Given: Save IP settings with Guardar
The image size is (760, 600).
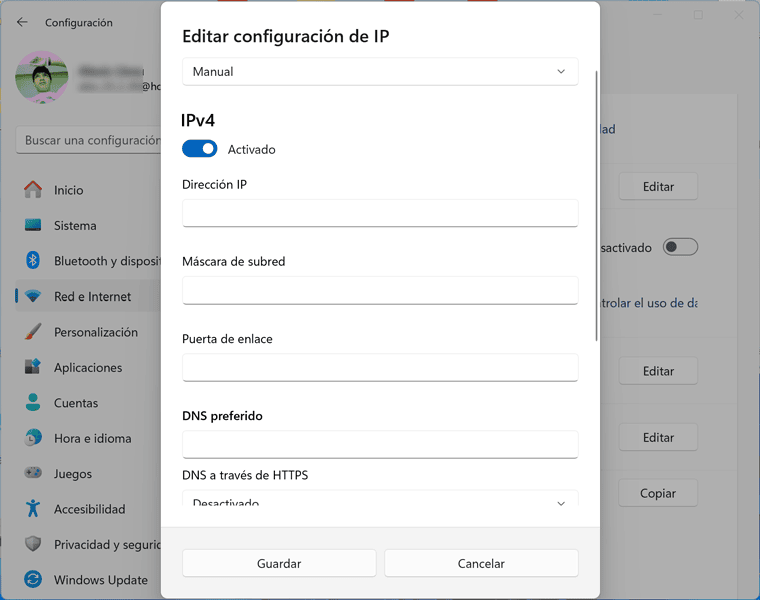Looking at the screenshot, I should pos(279,563).
